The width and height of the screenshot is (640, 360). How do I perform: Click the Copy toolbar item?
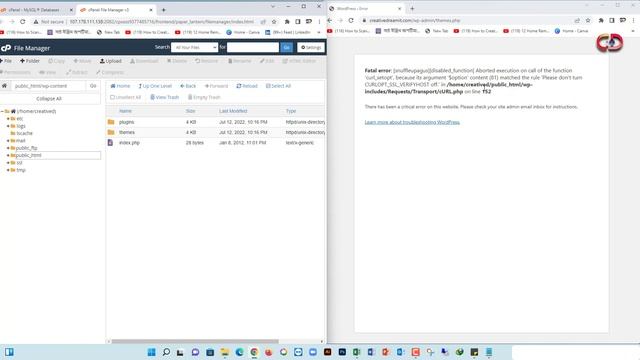point(56,61)
